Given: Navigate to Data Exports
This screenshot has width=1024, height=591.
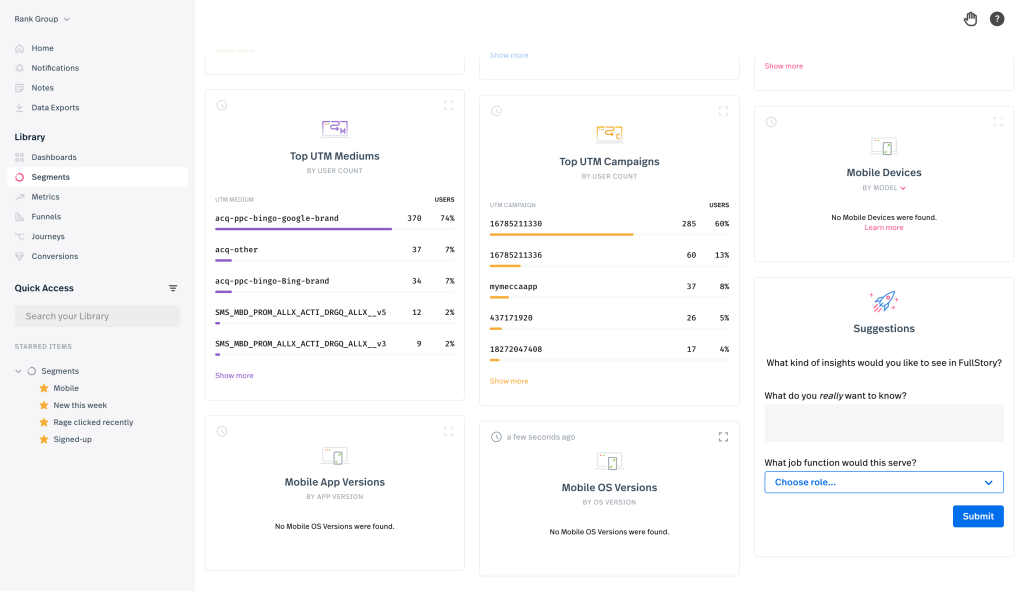Looking at the screenshot, I should [55, 107].
